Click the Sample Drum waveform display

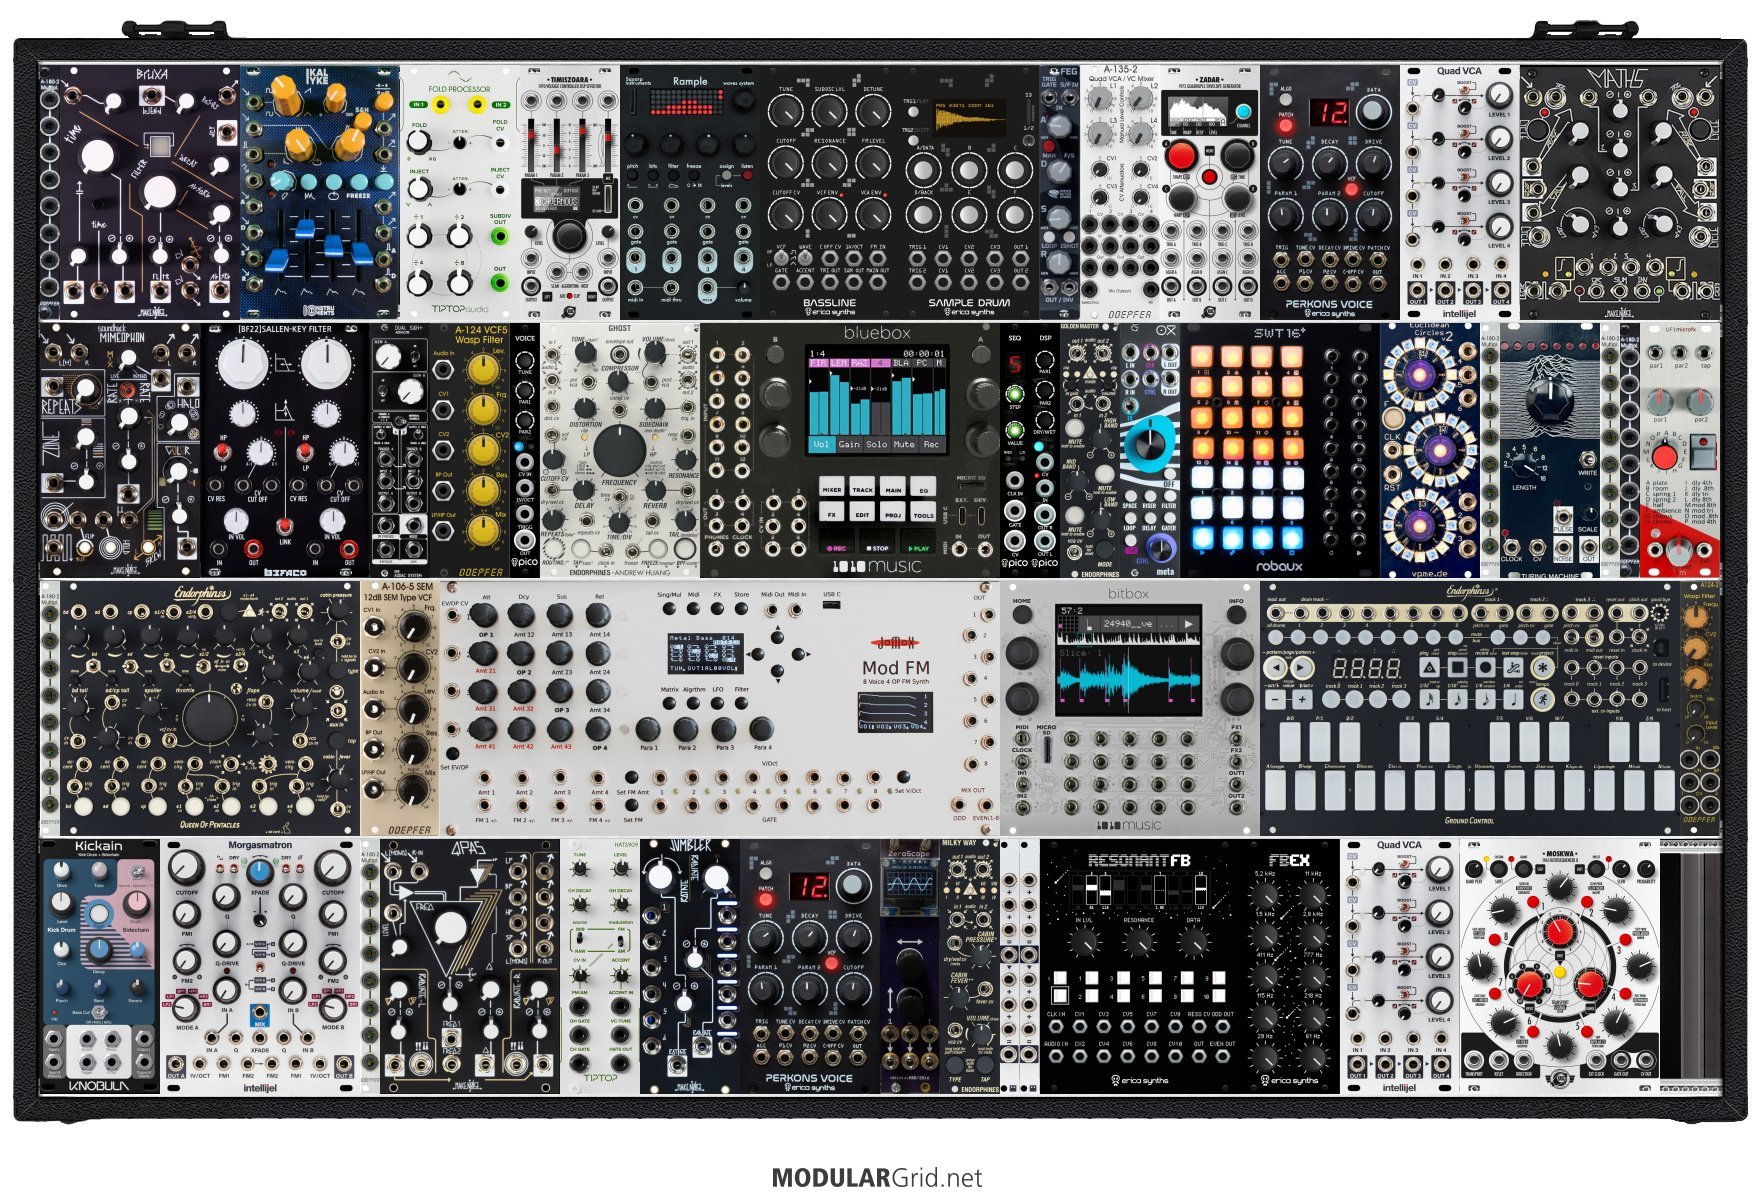tap(969, 118)
